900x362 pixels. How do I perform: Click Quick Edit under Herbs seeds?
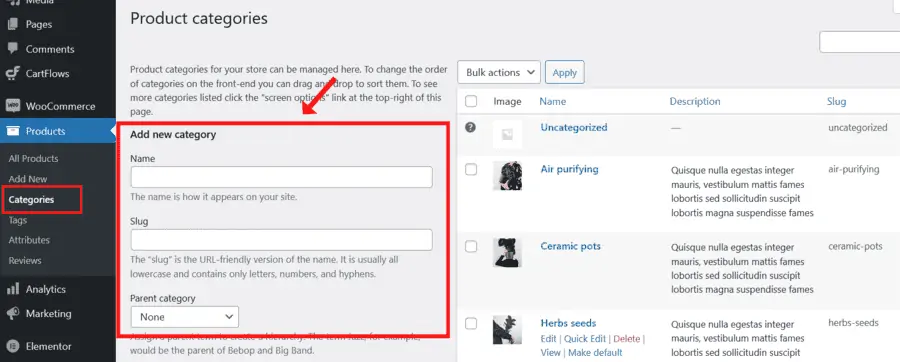(585, 338)
